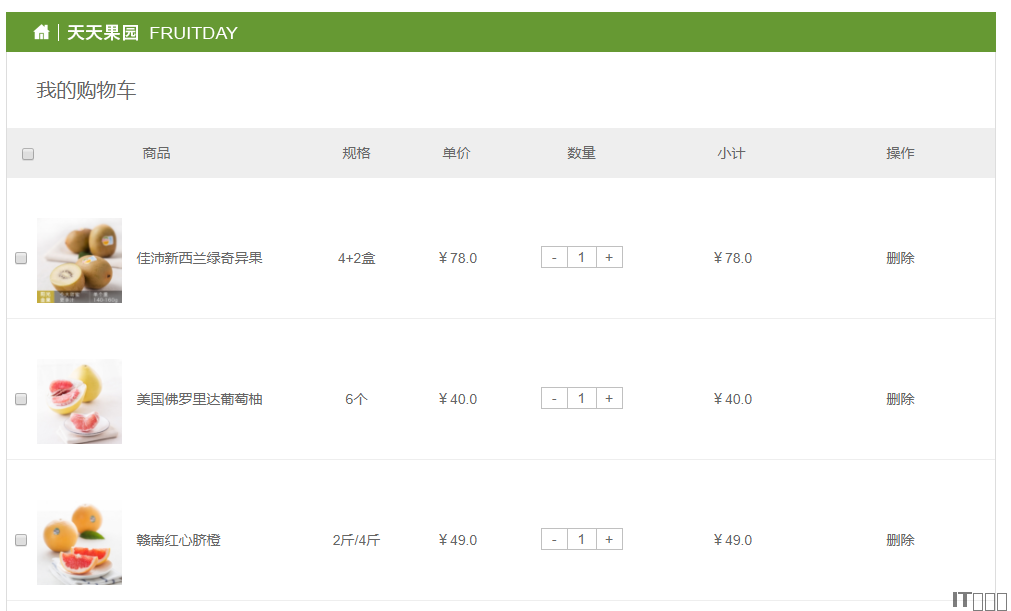Toggle the select-all checkbox in table header
The height and width of the screenshot is (611, 1011).
coord(28,154)
